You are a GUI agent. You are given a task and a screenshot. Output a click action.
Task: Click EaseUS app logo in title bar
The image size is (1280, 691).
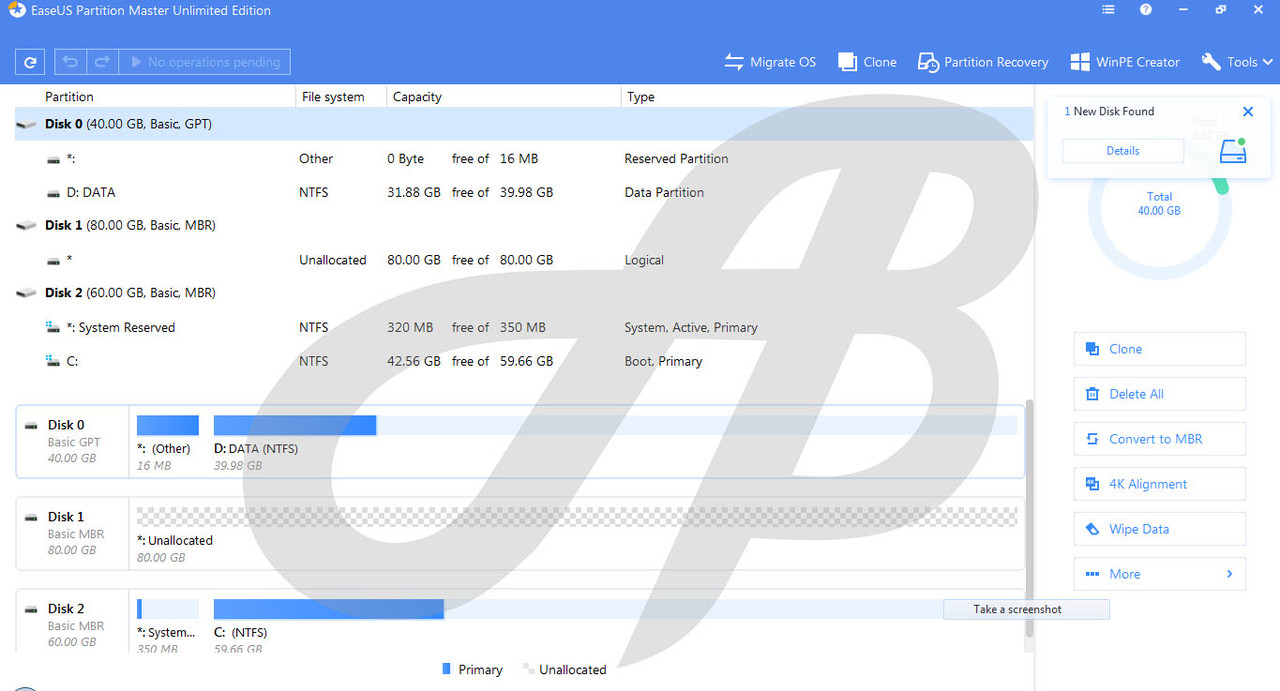(16, 10)
